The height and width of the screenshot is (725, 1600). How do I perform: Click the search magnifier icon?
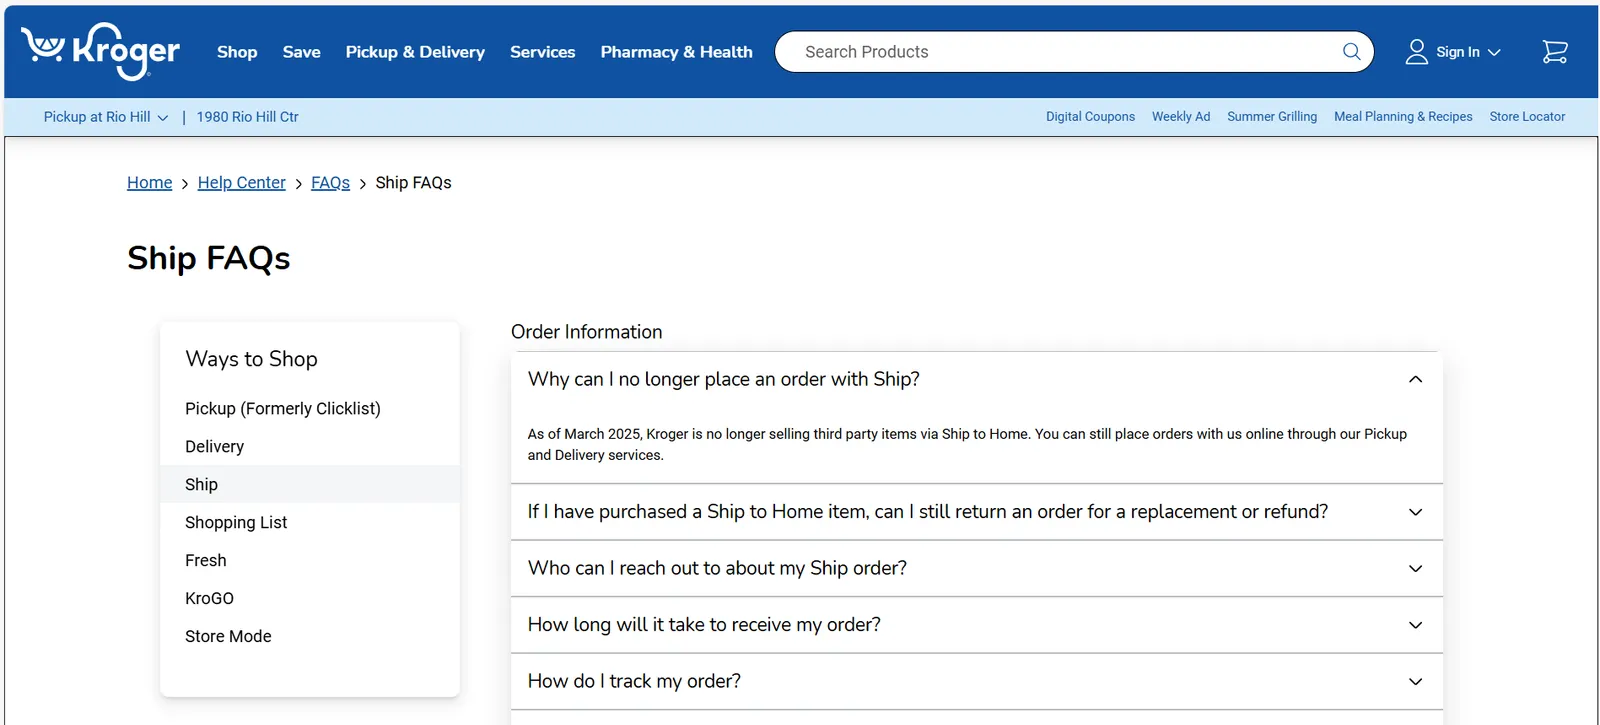click(x=1351, y=52)
